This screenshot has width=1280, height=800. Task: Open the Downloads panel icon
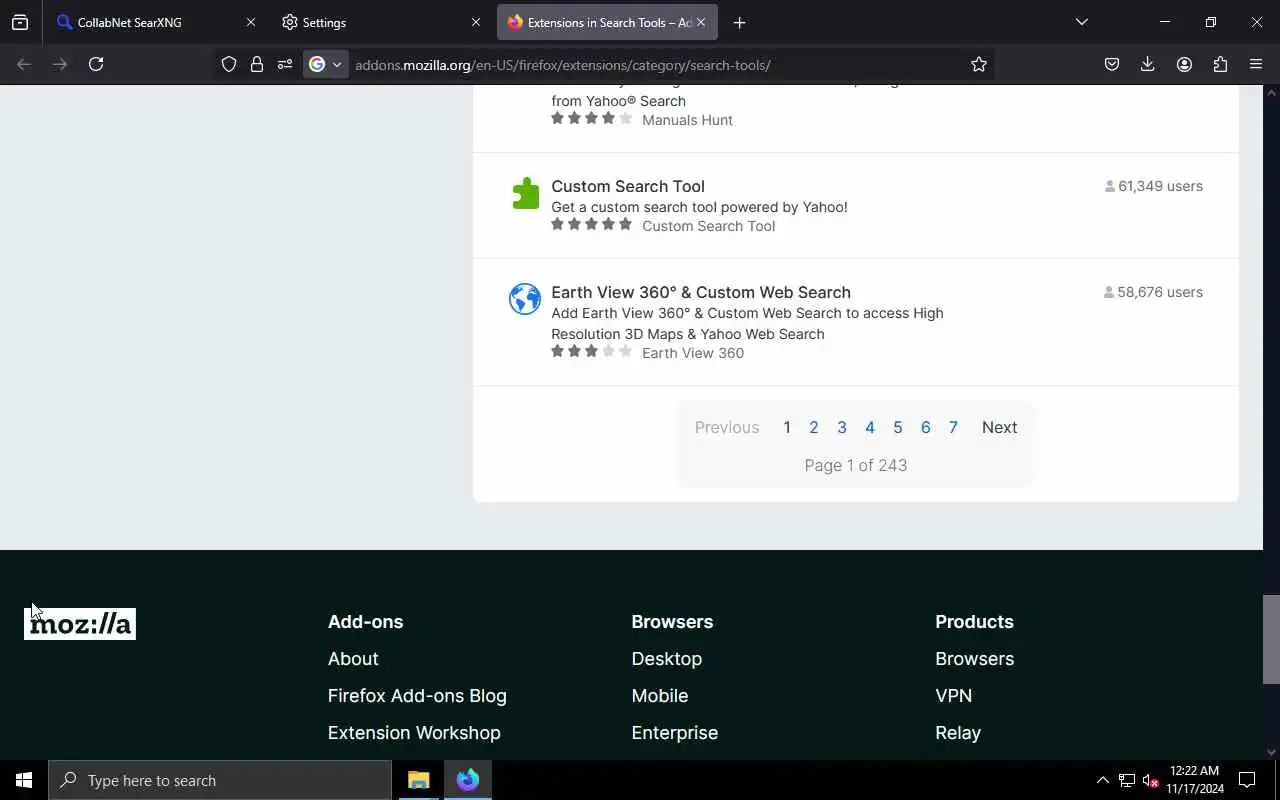coord(1148,64)
